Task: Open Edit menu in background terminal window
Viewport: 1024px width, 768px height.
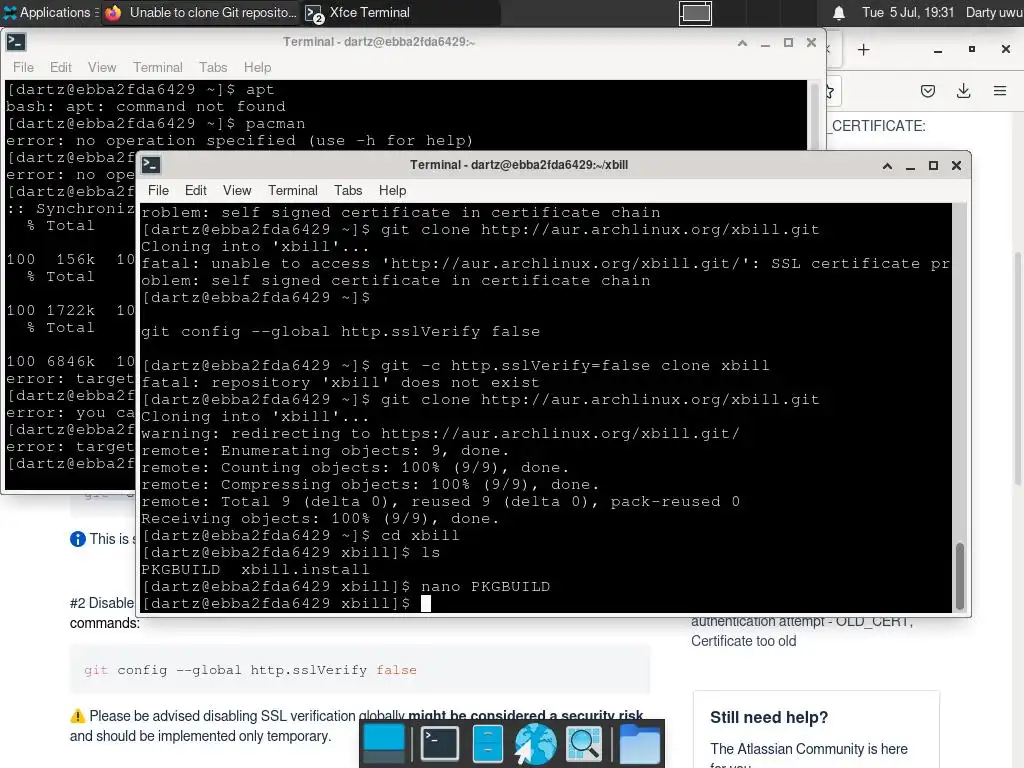Action: tap(61, 67)
